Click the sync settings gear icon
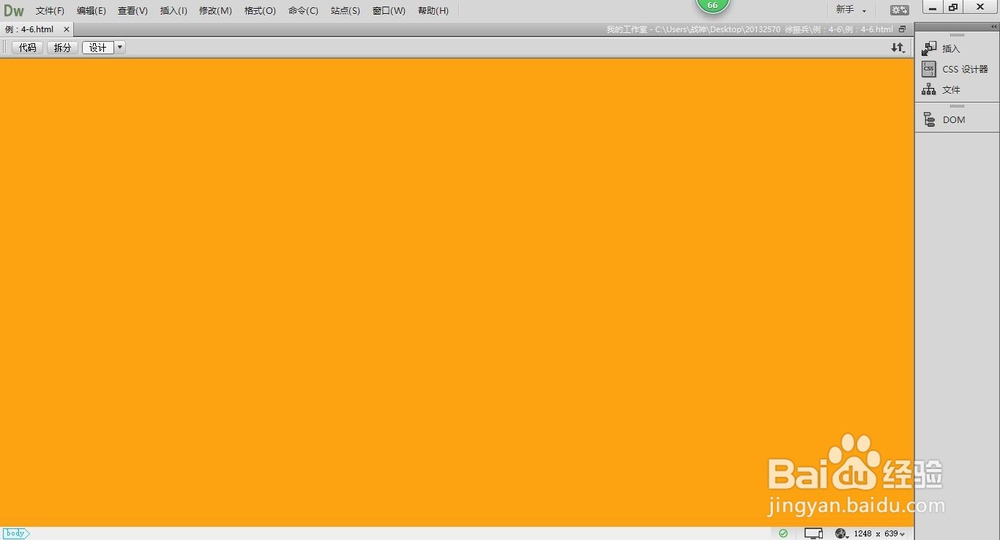The image size is (1000, 540). (x=899, y=10)
